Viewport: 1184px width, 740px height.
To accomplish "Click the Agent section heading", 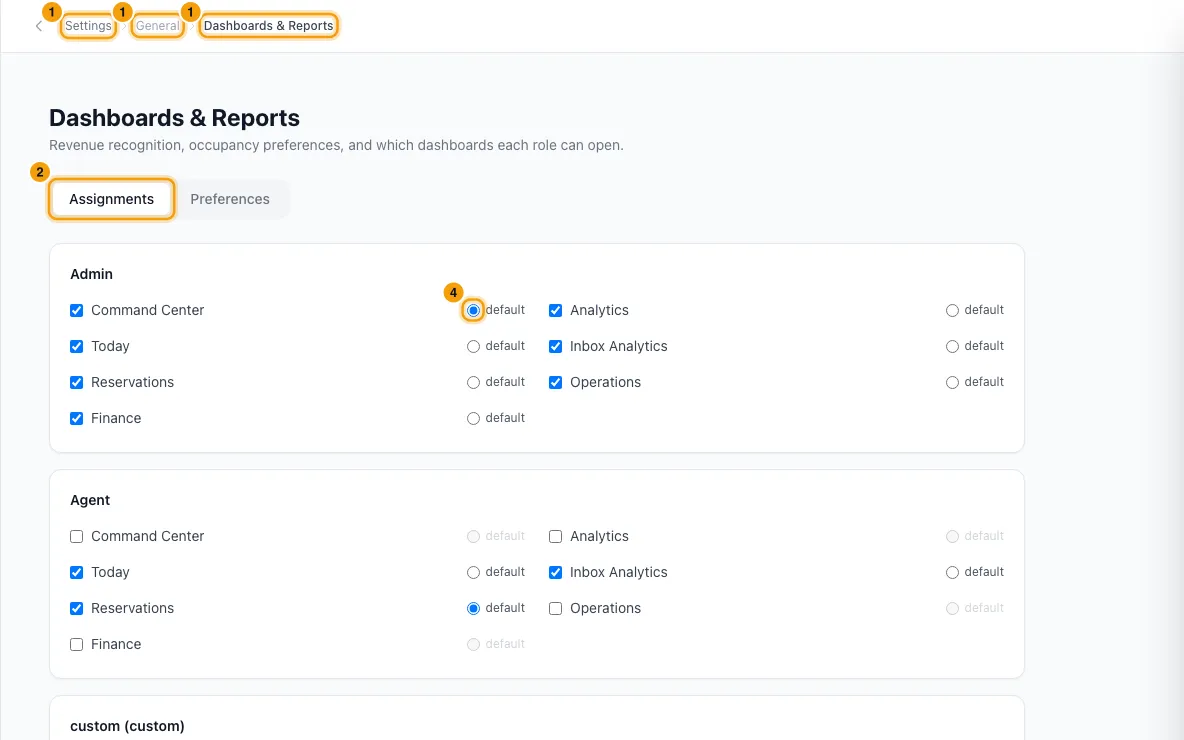I will pyautogui.click(x=90, y=500).
